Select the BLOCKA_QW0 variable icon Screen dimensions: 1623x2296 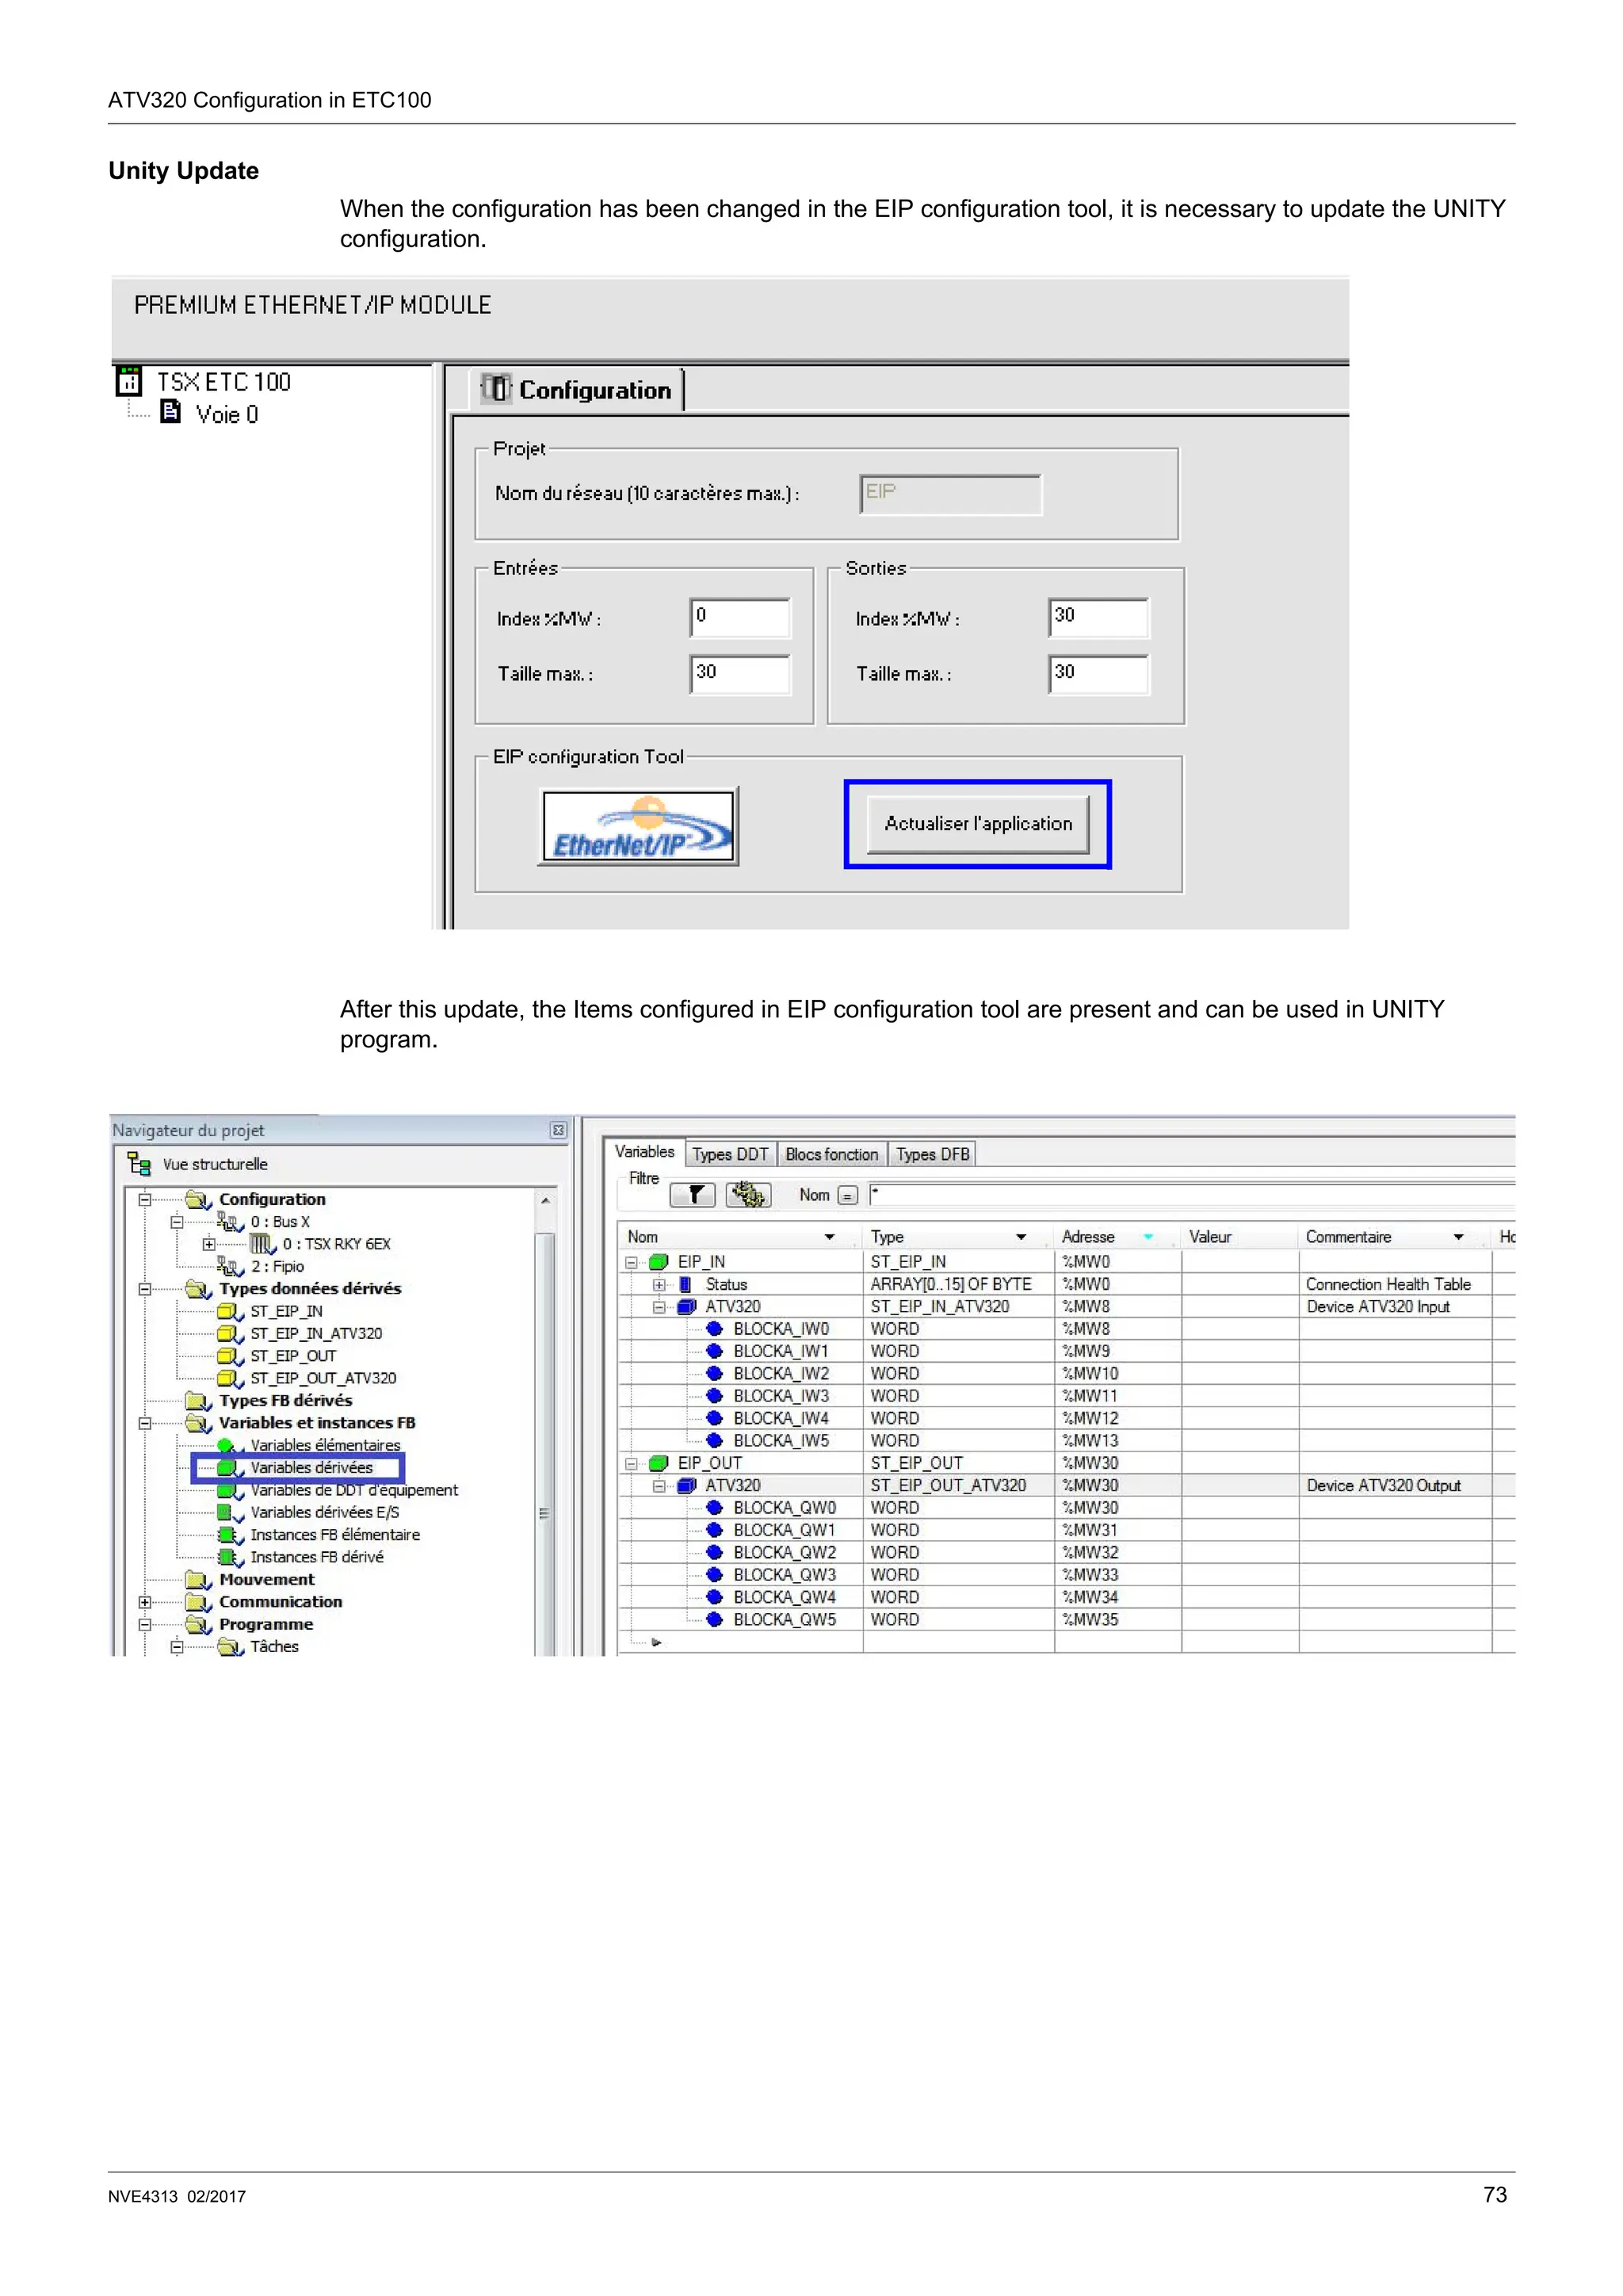(x=714, y=1508)
